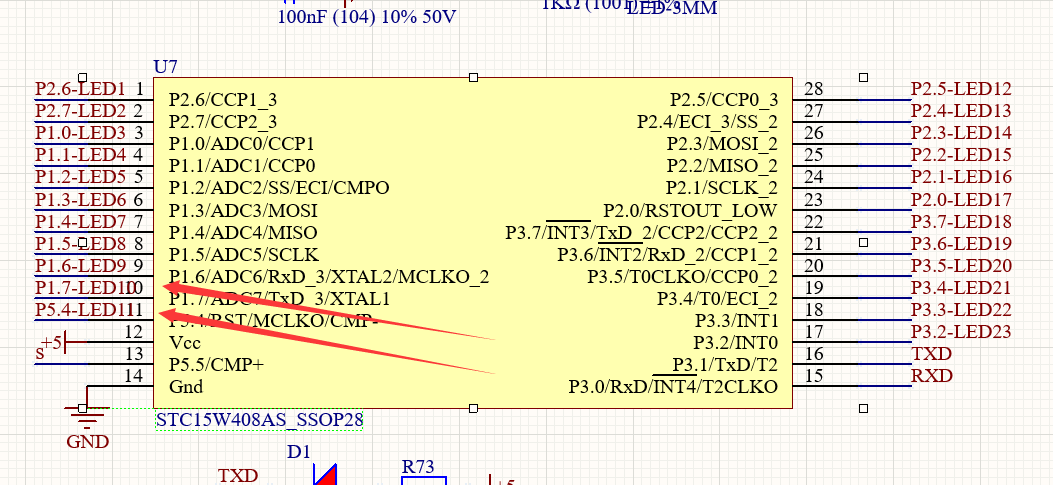Click pin name P2.4/ECI_3/SS_2
Image resolution: width=1053 pixels, height=485 pixels.
(x=708, y=122)
